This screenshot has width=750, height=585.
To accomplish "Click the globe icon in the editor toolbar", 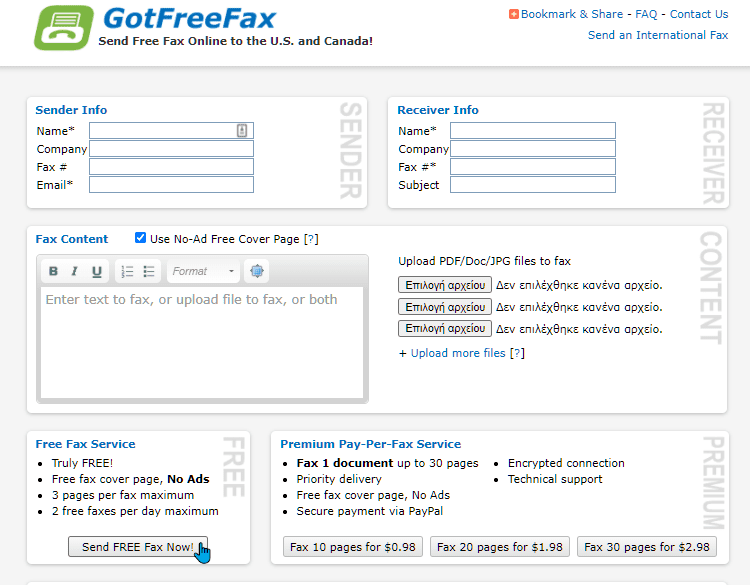I will [x=257, y=271].
